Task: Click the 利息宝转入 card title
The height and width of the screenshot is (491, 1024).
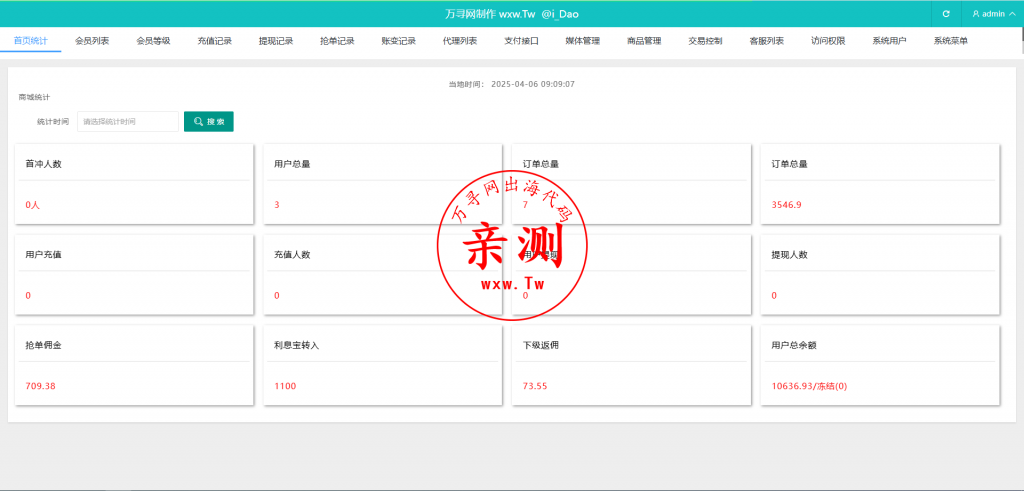Action: point(297,345)
